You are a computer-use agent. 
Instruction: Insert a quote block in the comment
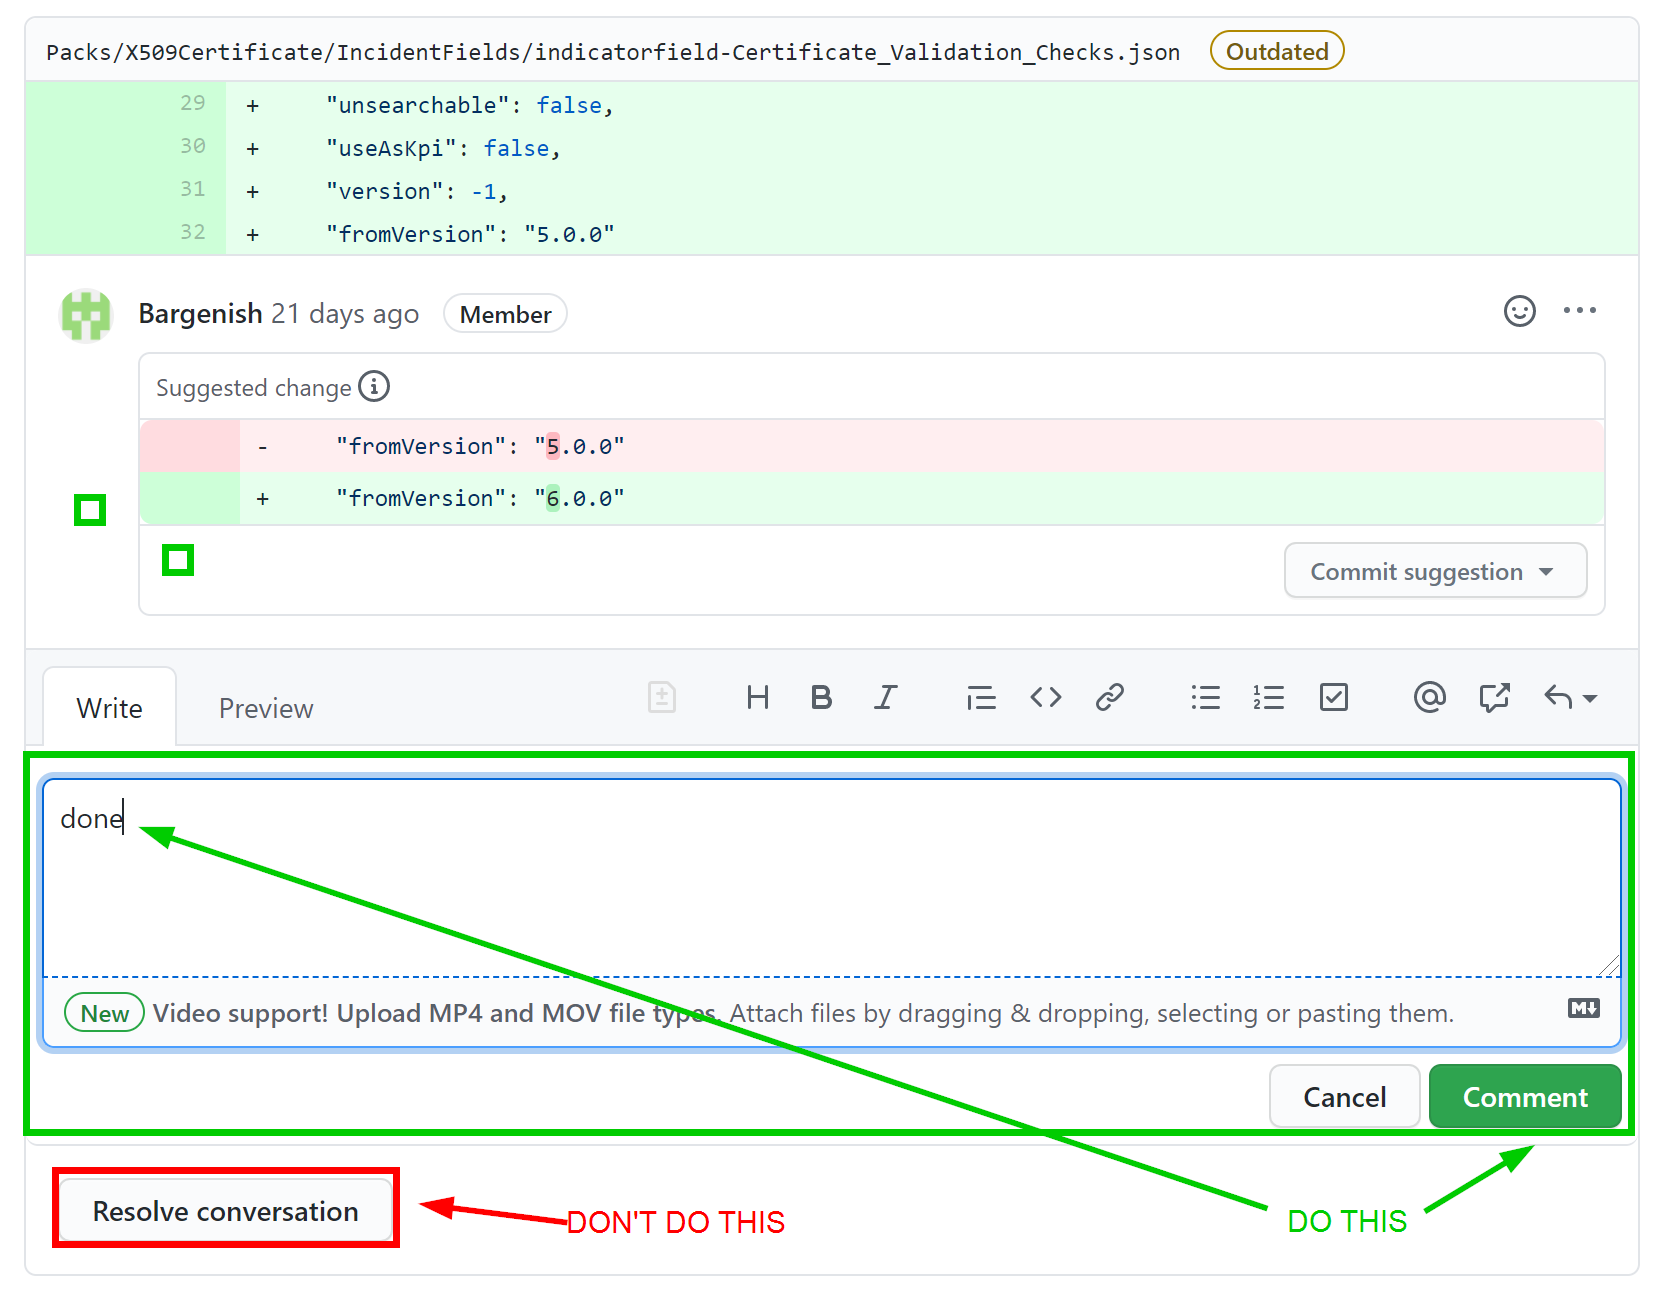click(x=981, y=697)
